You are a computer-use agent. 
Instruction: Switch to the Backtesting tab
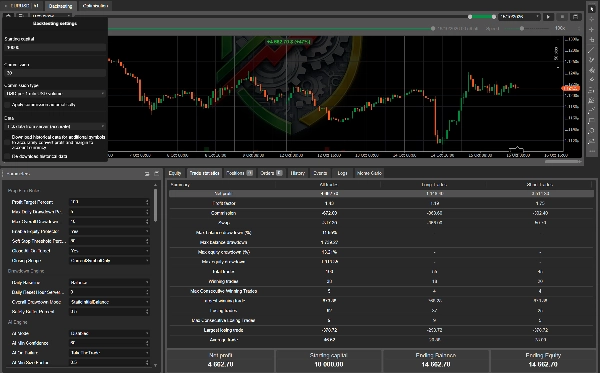pos(60,6)
